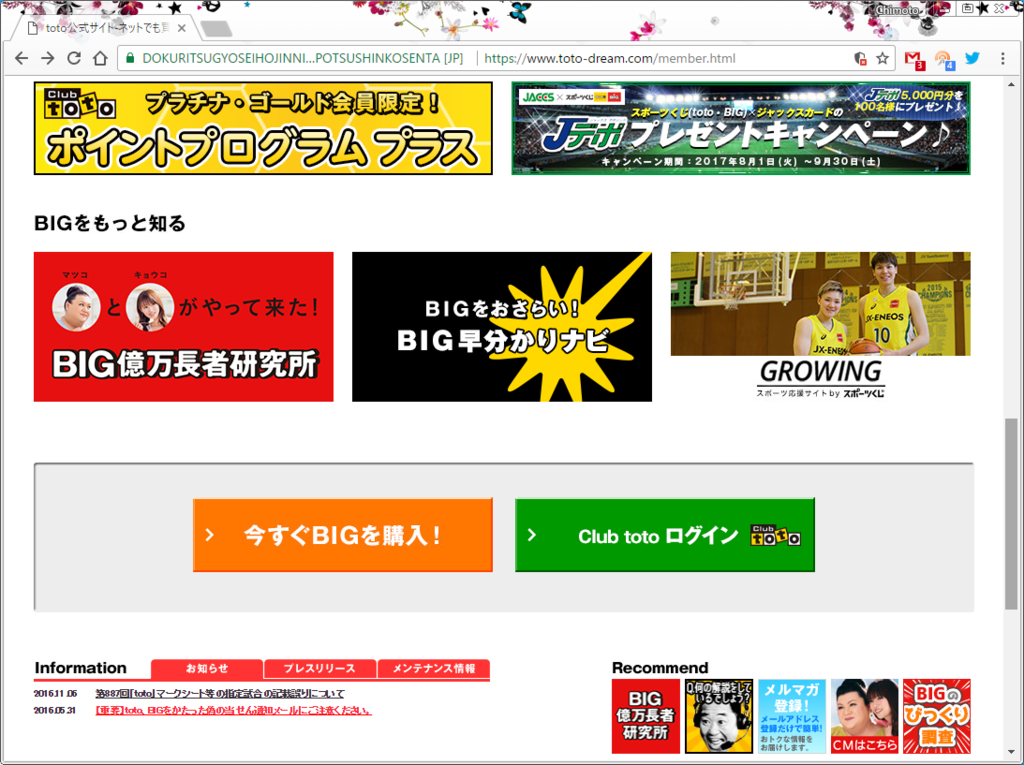Image resolution: width=1024 pixels, height=765 pixels.
Task: Select the プレスリリース information tab
Action: tap(320, 669)
